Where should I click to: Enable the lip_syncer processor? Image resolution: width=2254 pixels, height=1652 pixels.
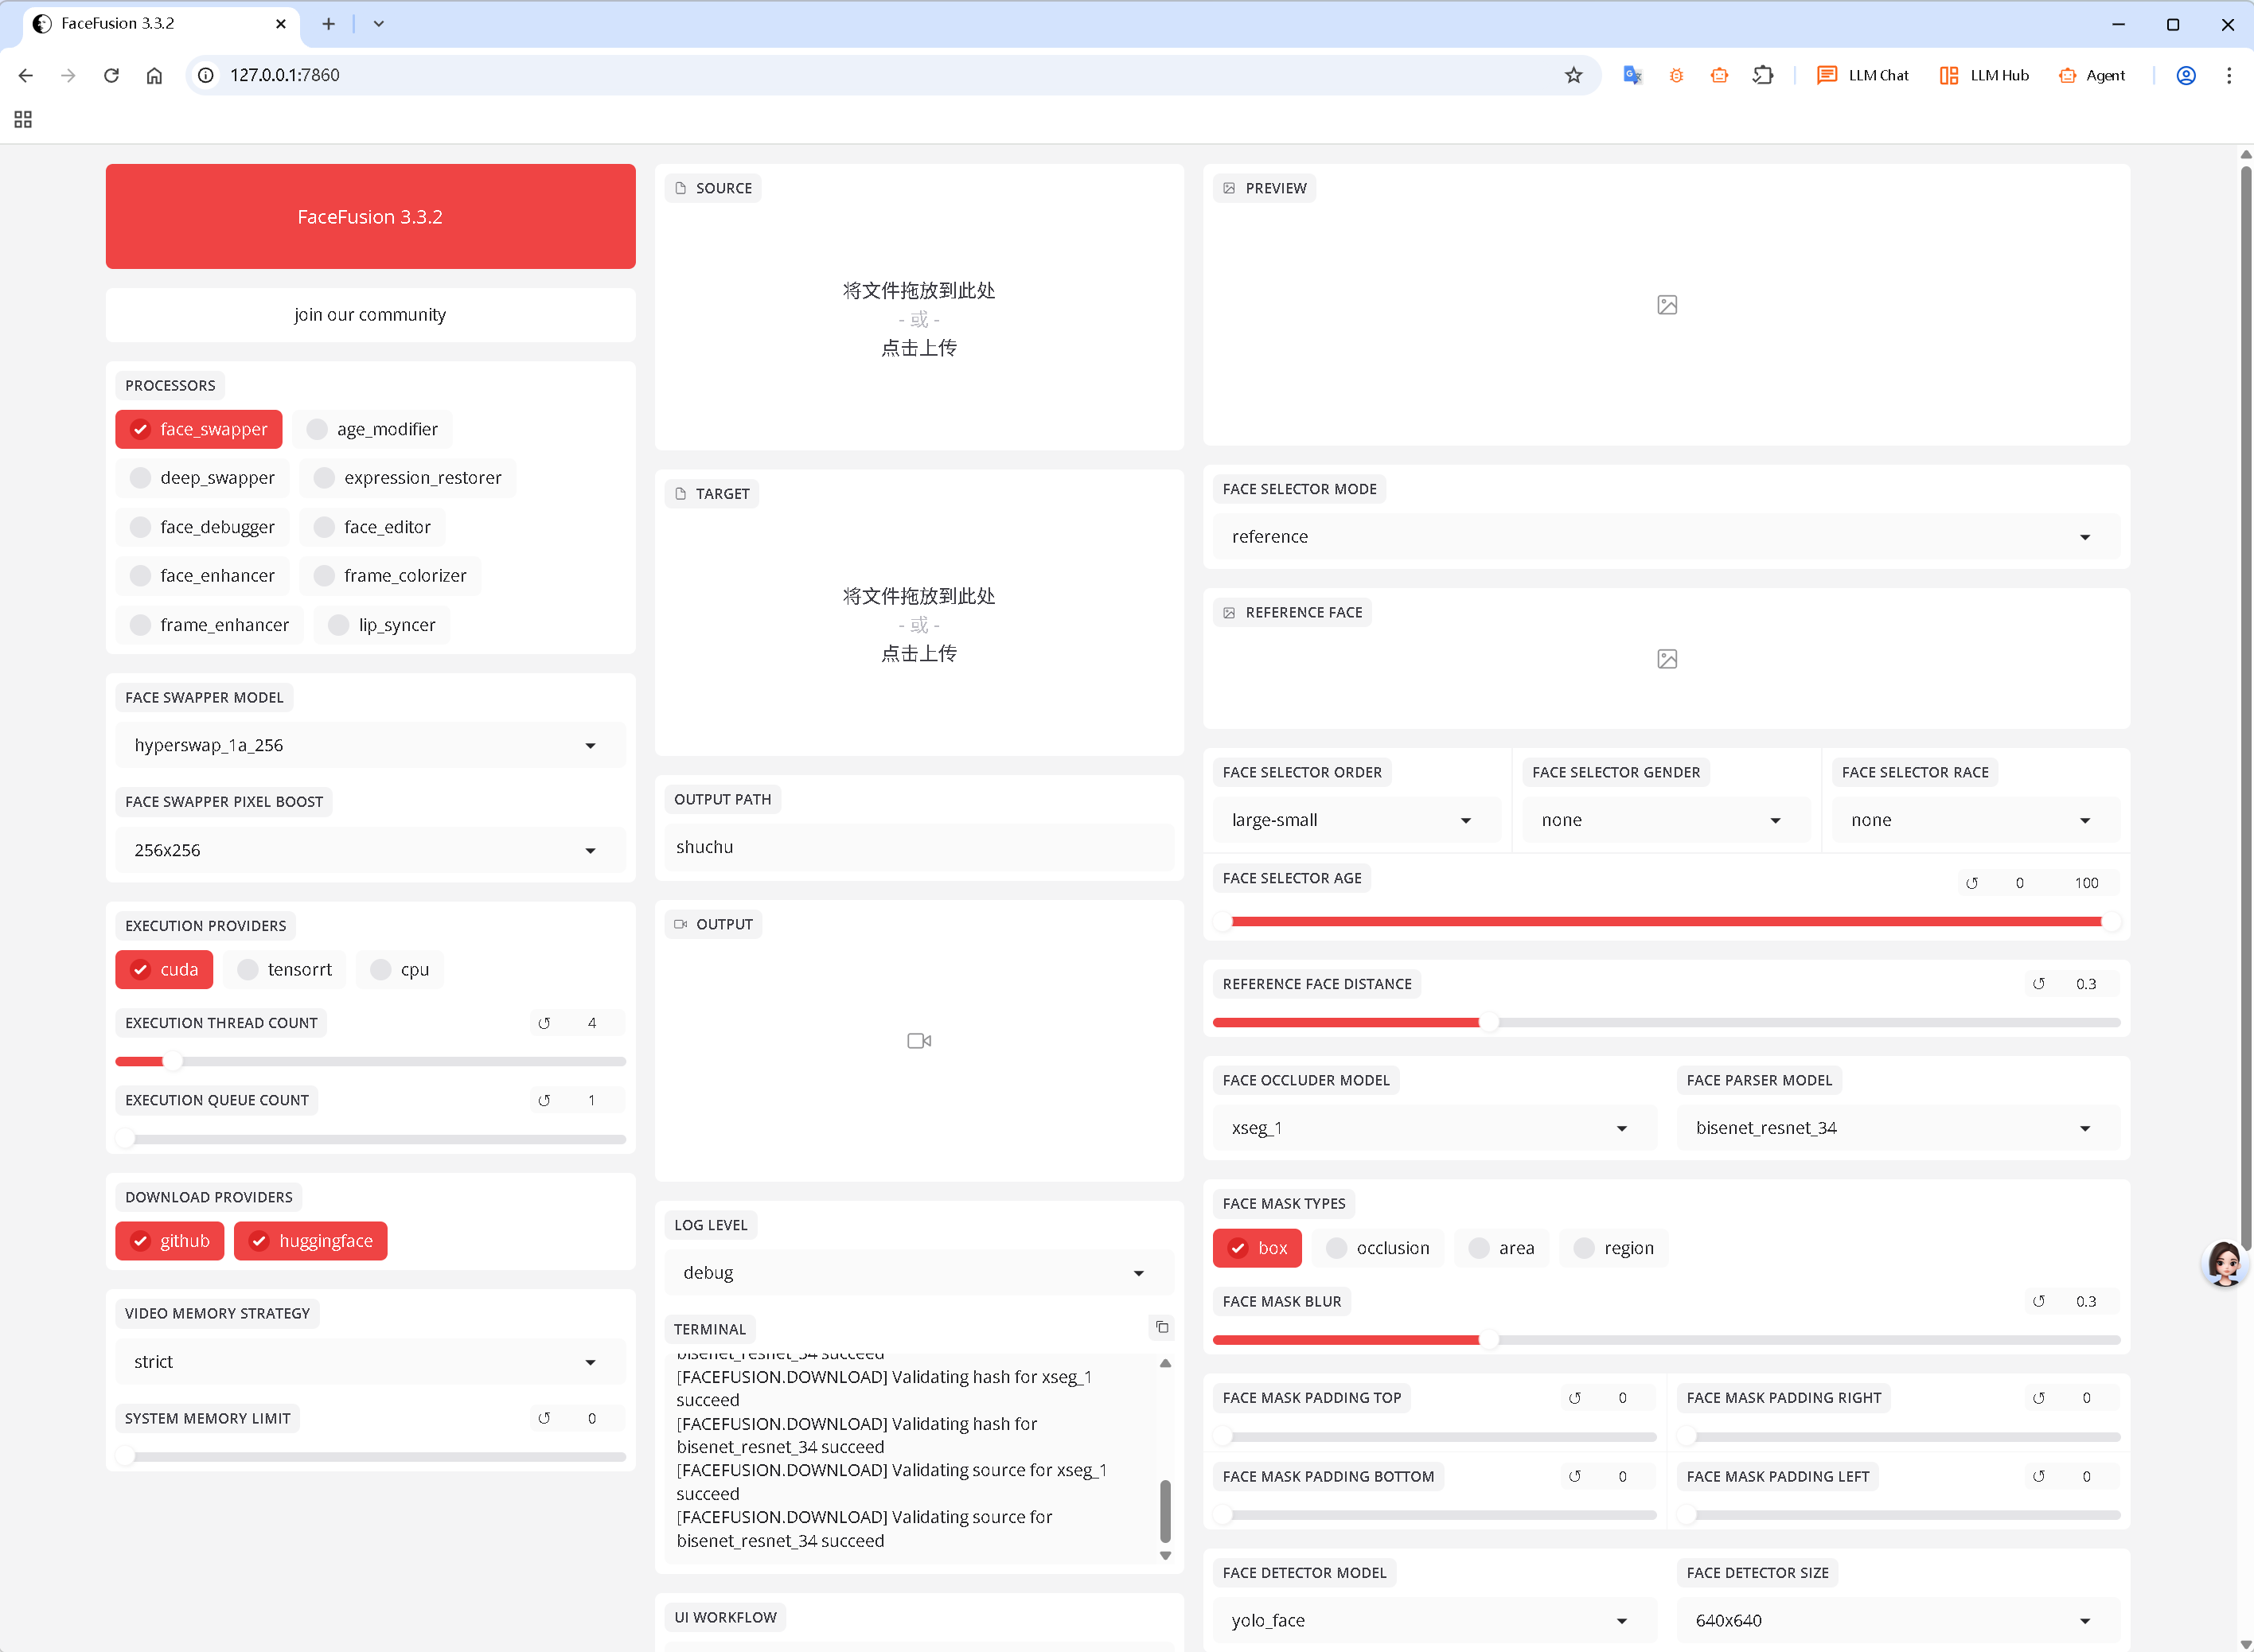point(382,625)
